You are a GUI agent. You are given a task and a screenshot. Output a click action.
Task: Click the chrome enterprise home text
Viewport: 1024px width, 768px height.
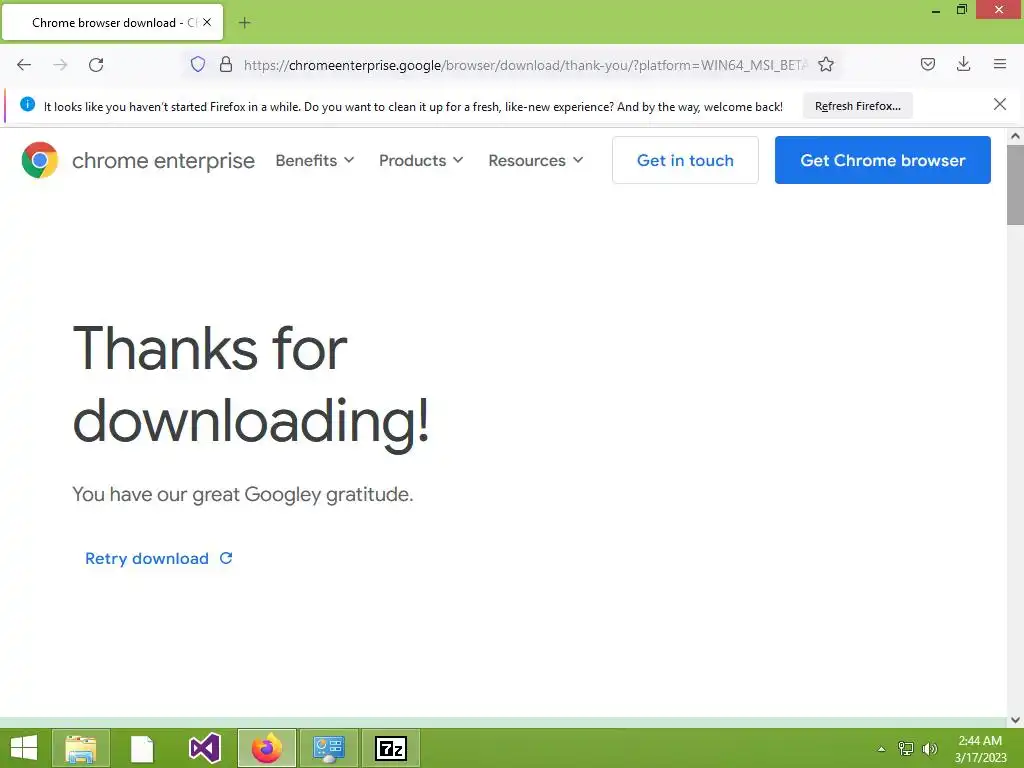pos(163,161)
